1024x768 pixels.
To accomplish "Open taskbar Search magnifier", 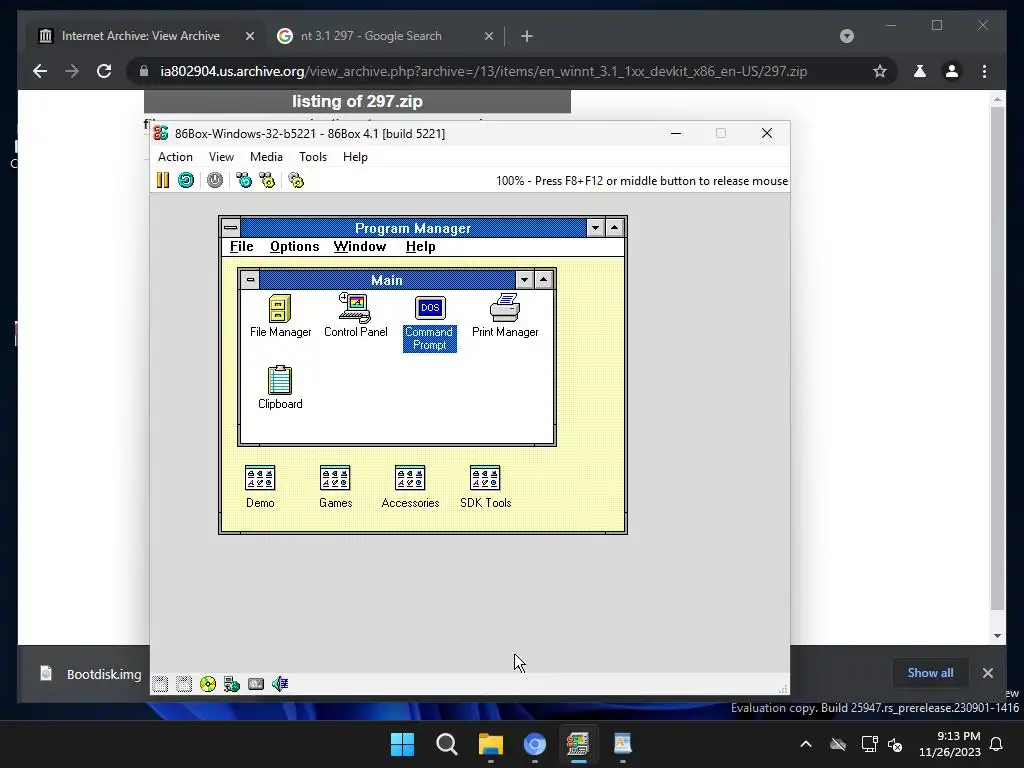I will pyautogui.click(x=447, y=744).
